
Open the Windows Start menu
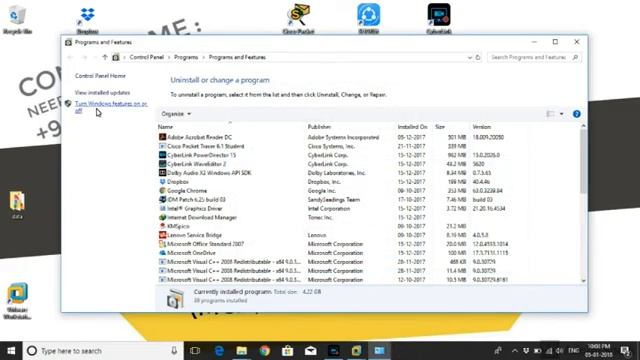click(11, 351)
